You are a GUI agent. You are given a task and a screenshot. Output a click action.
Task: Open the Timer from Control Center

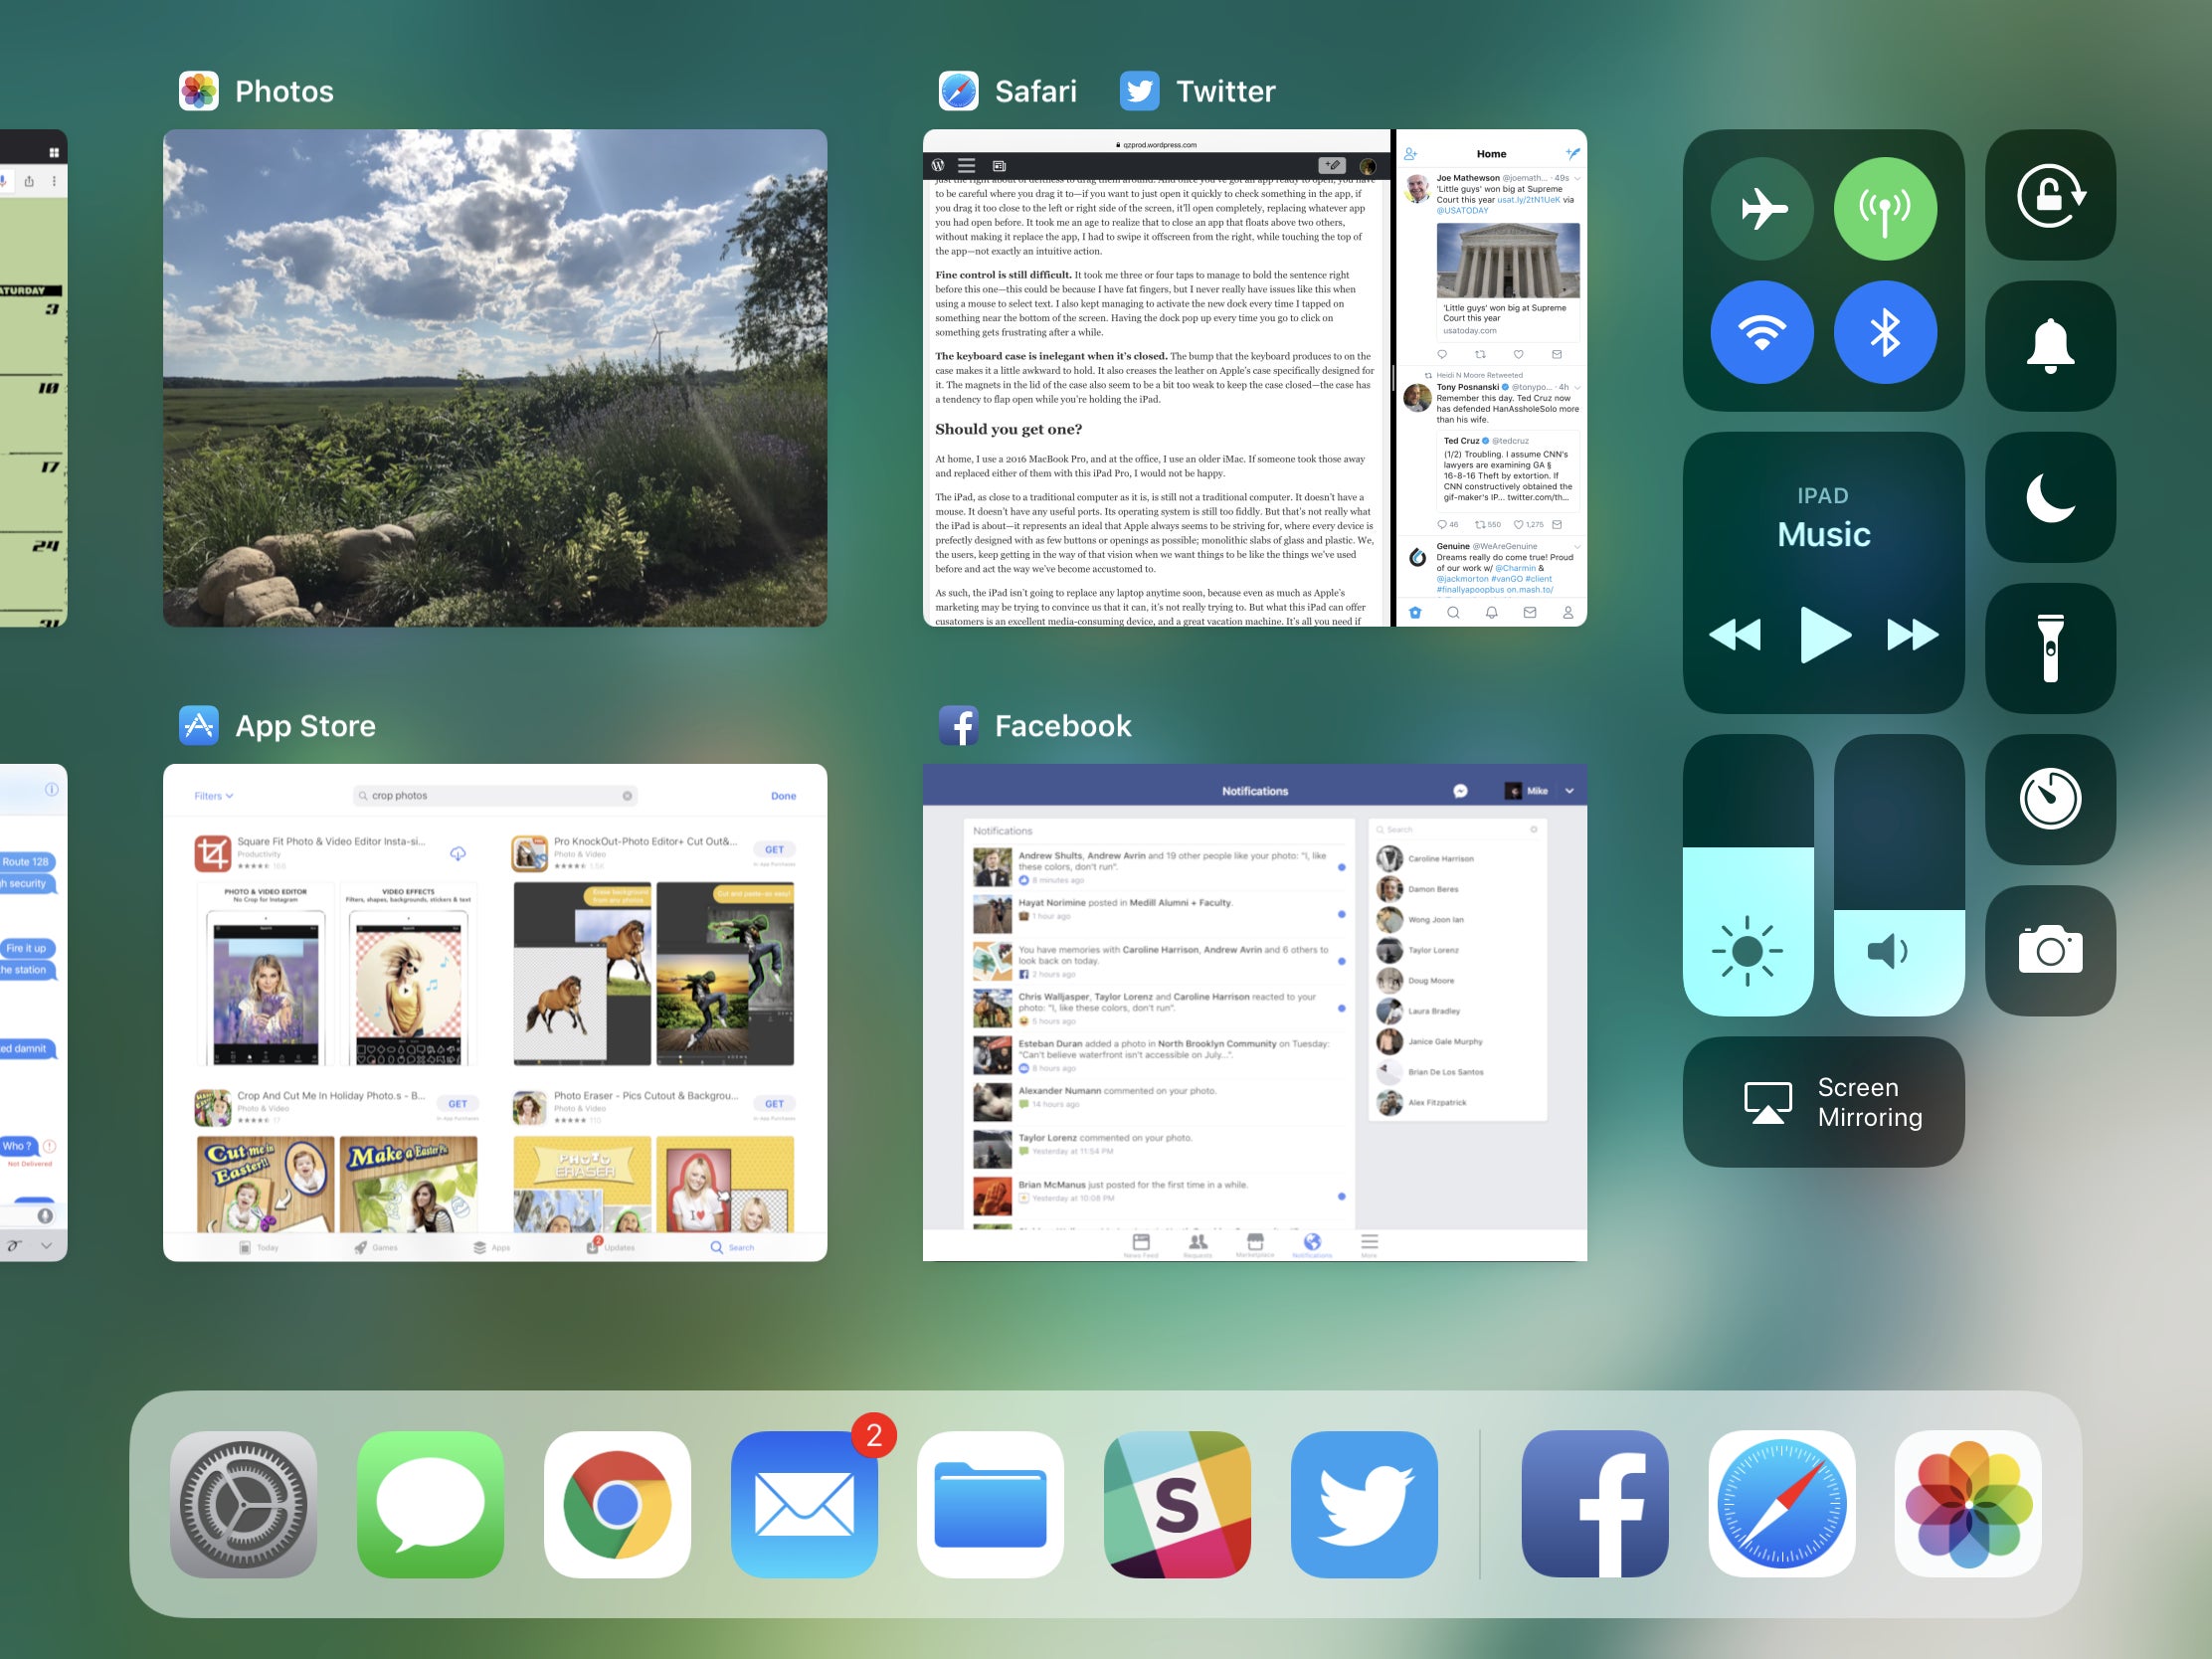(x=2050, y=799)
